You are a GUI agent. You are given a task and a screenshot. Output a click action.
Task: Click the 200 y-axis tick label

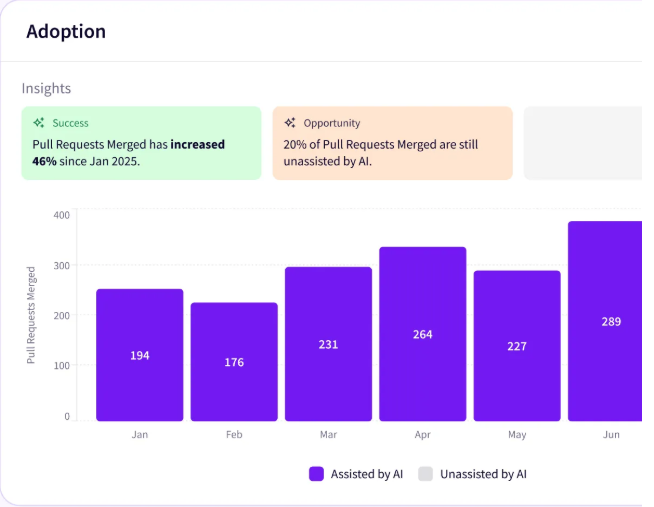(x=62, y=316)
